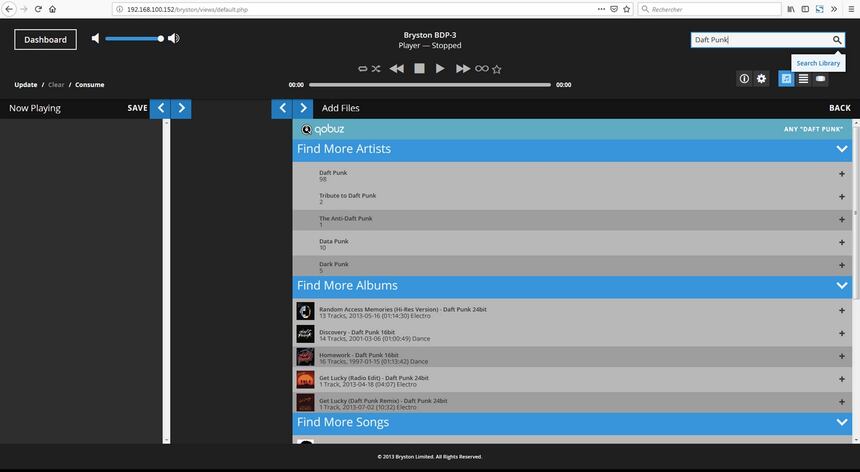Open the browser library icon

(790, 9)
